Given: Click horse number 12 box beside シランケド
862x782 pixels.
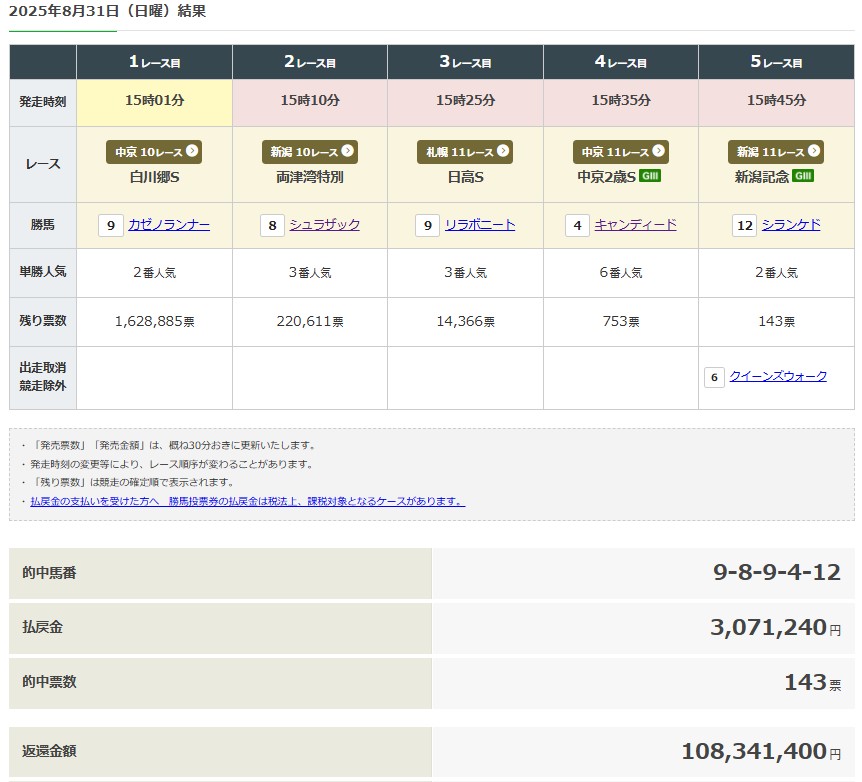Looking at the screenshot, I should click(744, 225).
